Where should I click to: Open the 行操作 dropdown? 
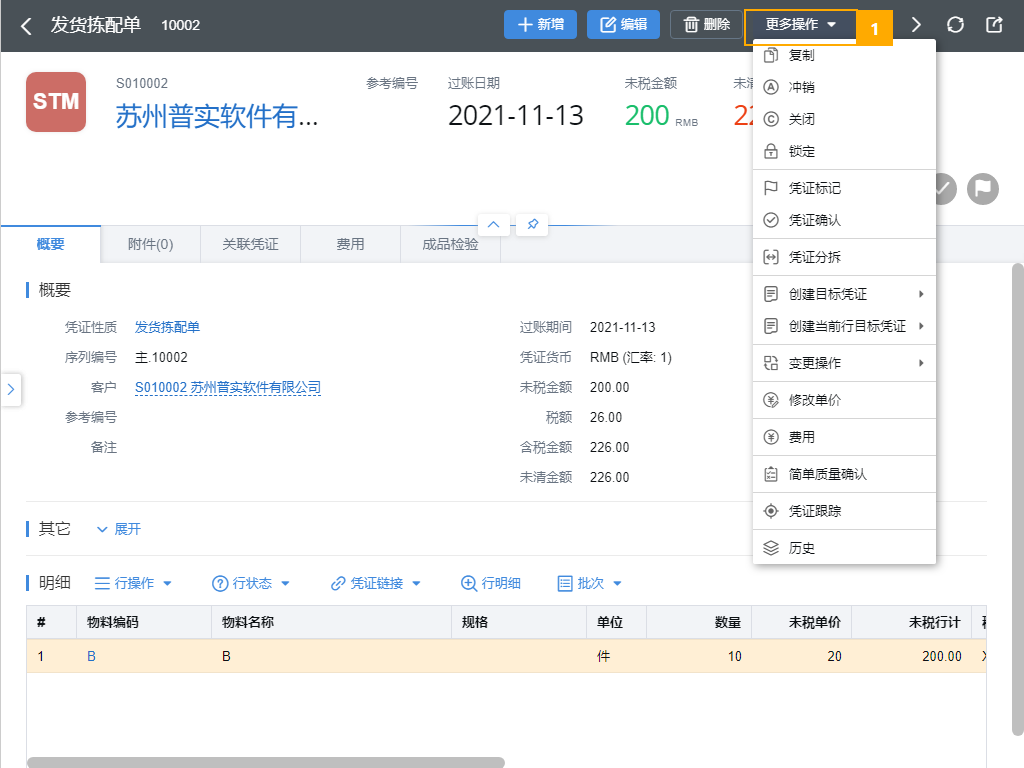coord(133,583)
